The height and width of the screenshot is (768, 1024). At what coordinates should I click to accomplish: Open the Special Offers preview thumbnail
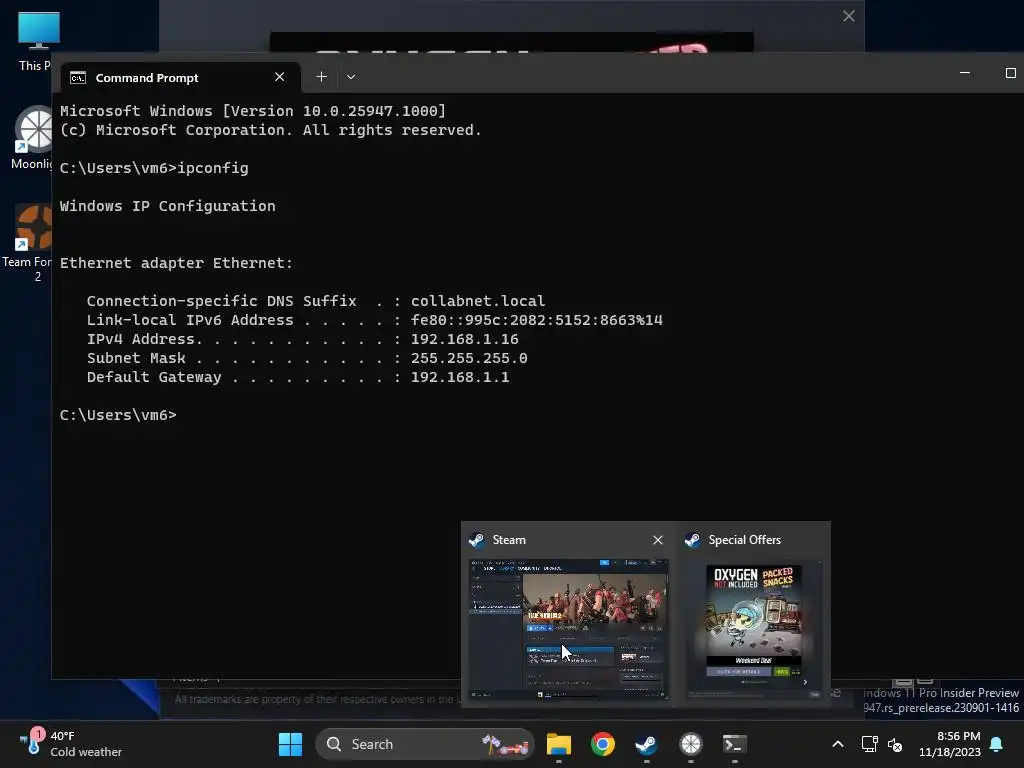754,629
